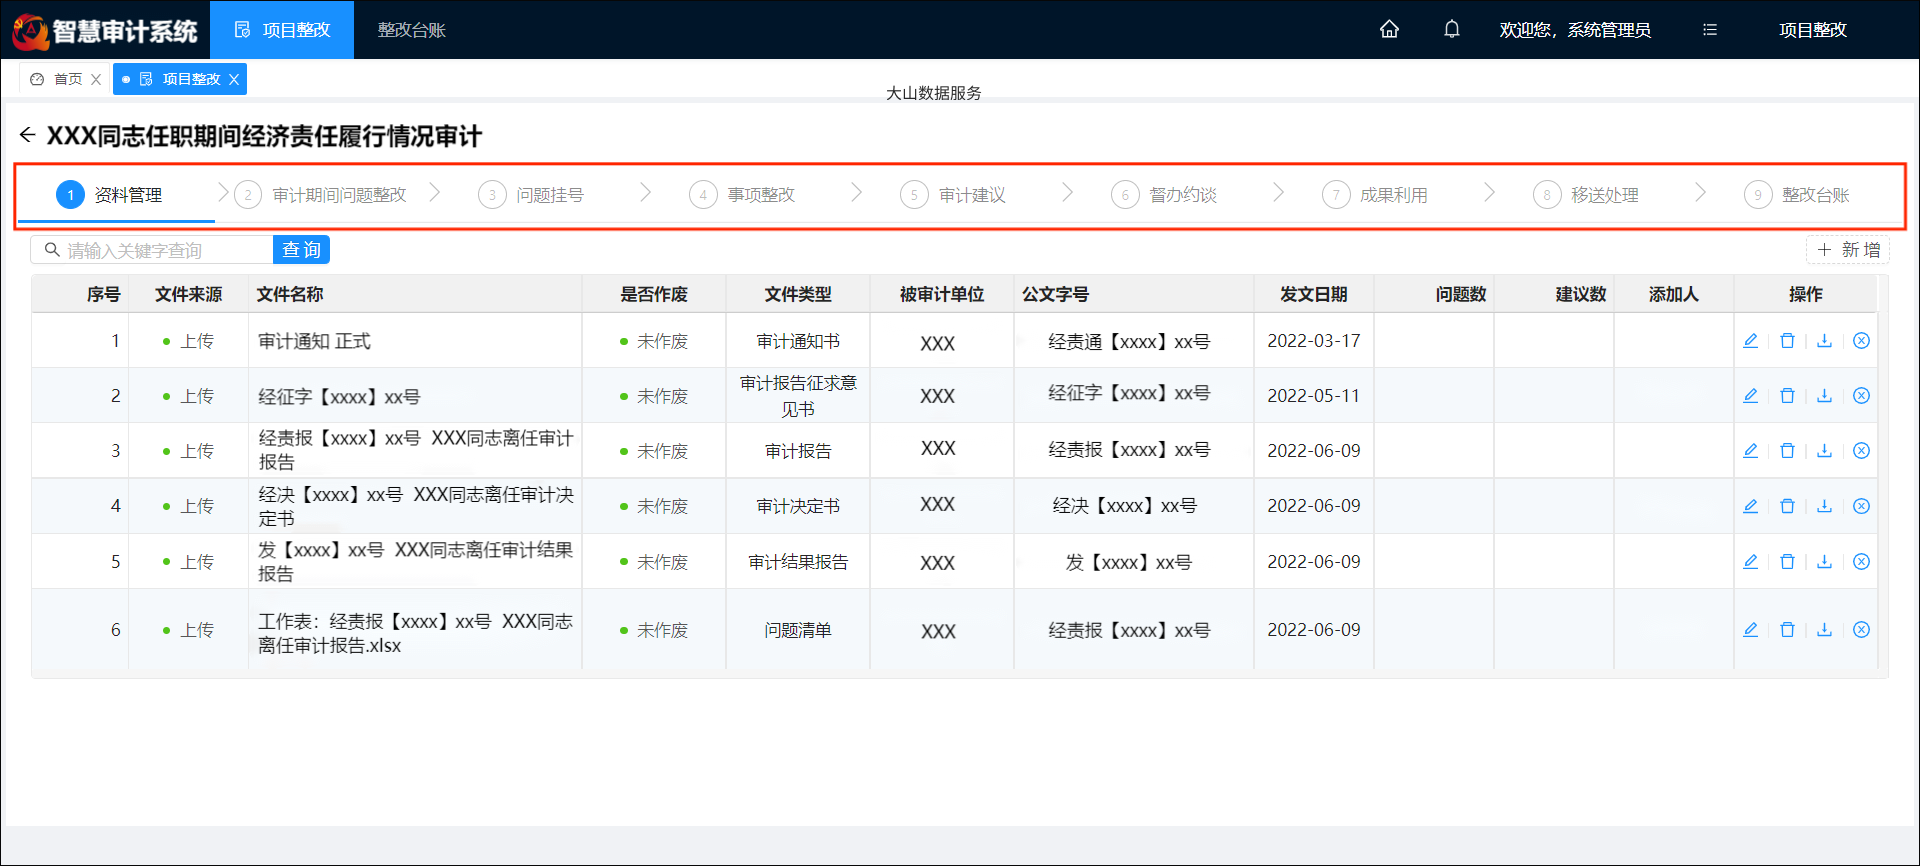Screen dimensions: 1920x866
Task: Delete row 2 经征字 file
Action: pyautogui.click(x=1788, y=396)
